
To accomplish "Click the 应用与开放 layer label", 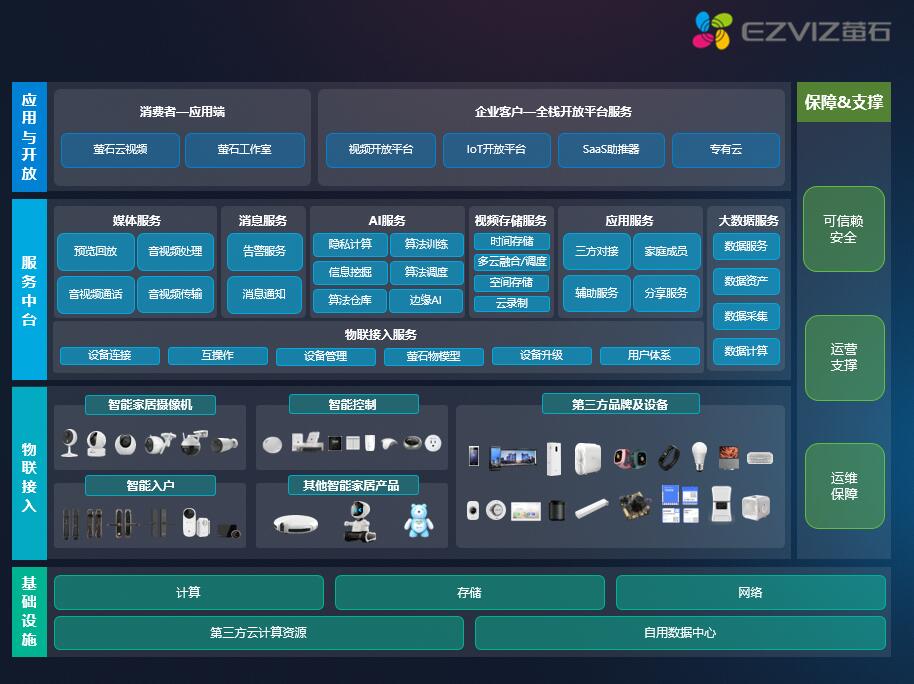I will point(29,137).
